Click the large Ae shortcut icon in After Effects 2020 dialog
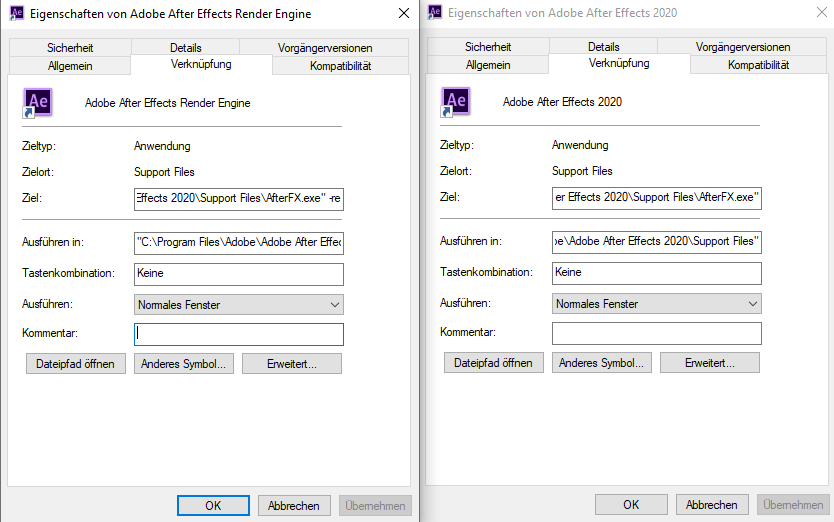834x522 pixels. [456, 103]
